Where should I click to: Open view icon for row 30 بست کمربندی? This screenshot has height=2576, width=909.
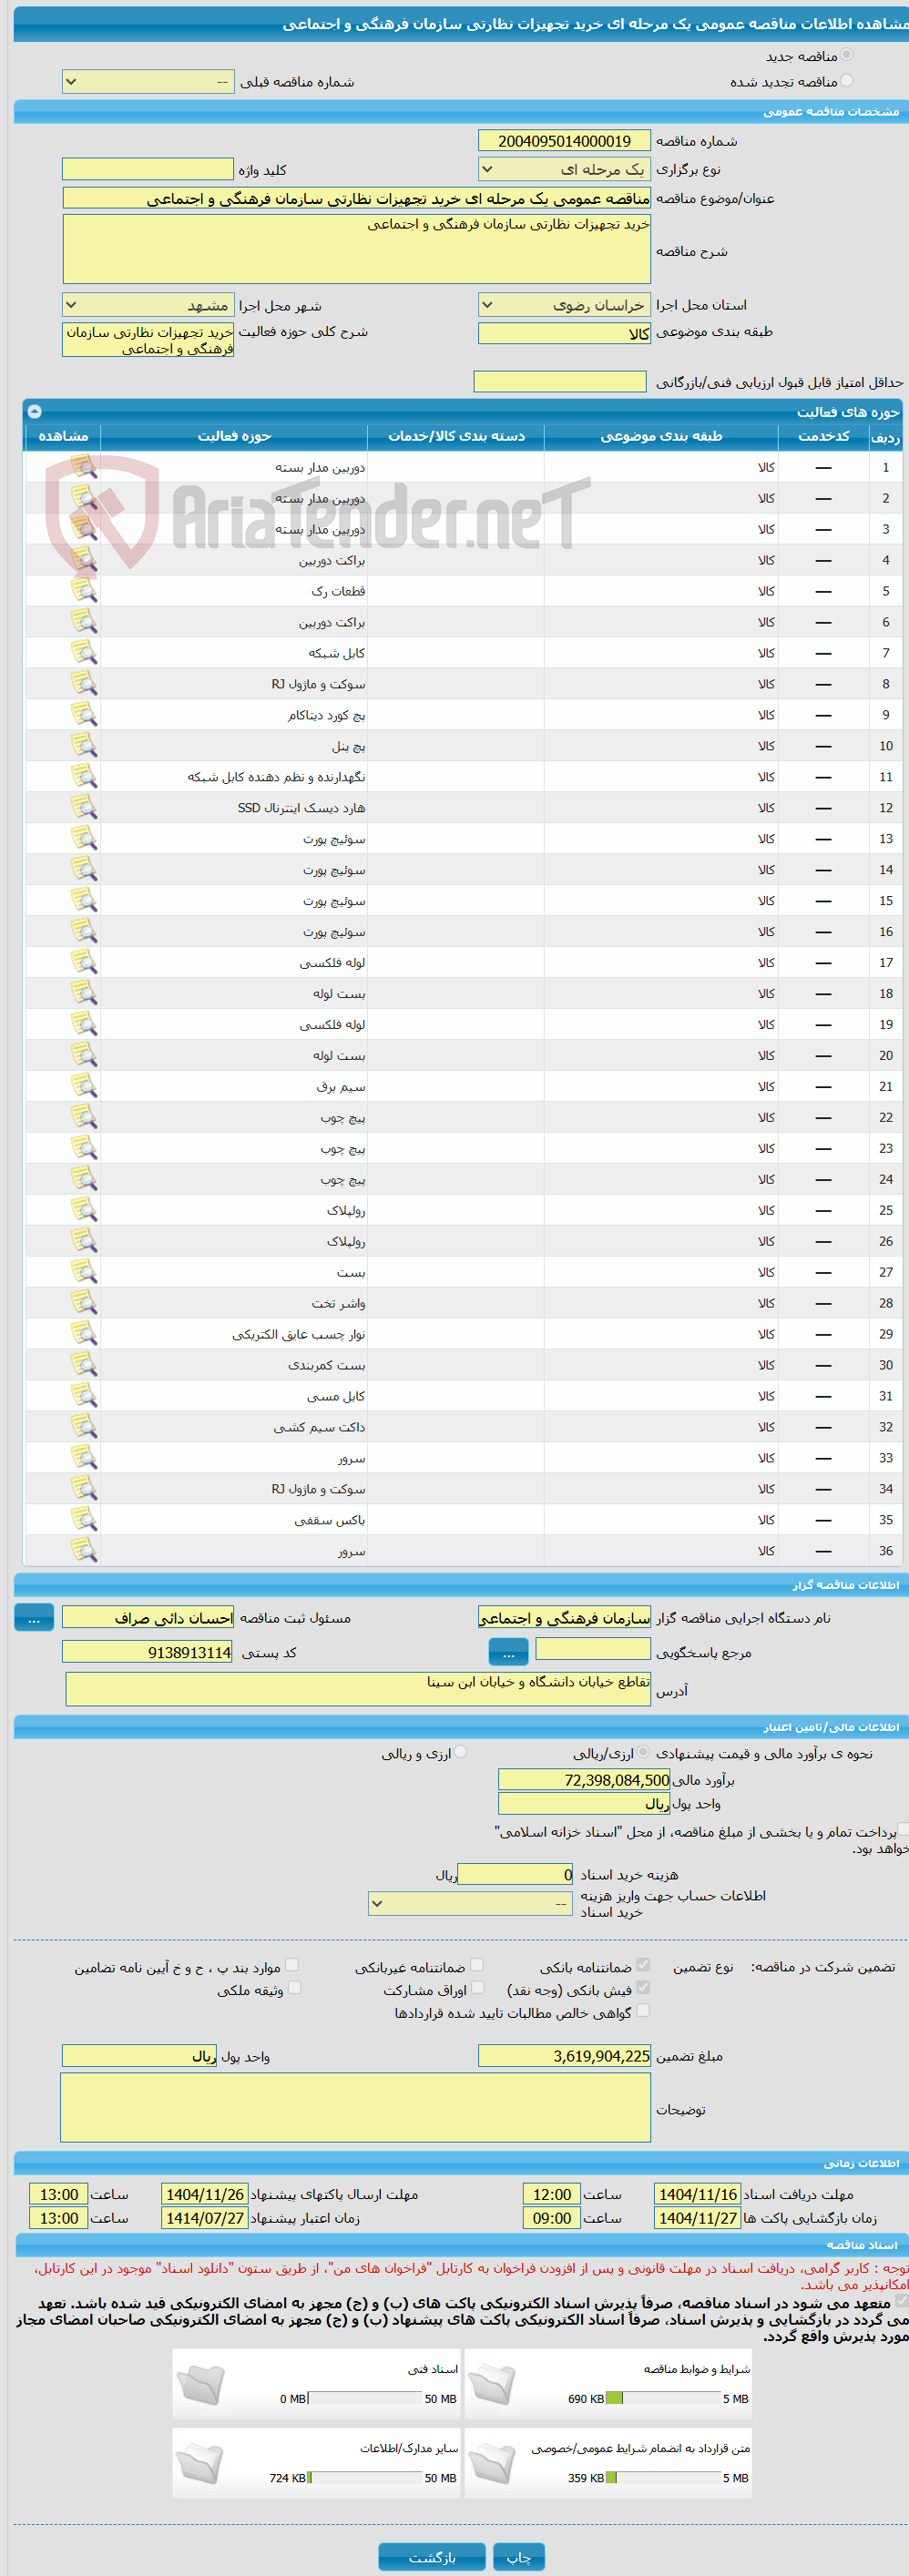[84, 1366]
